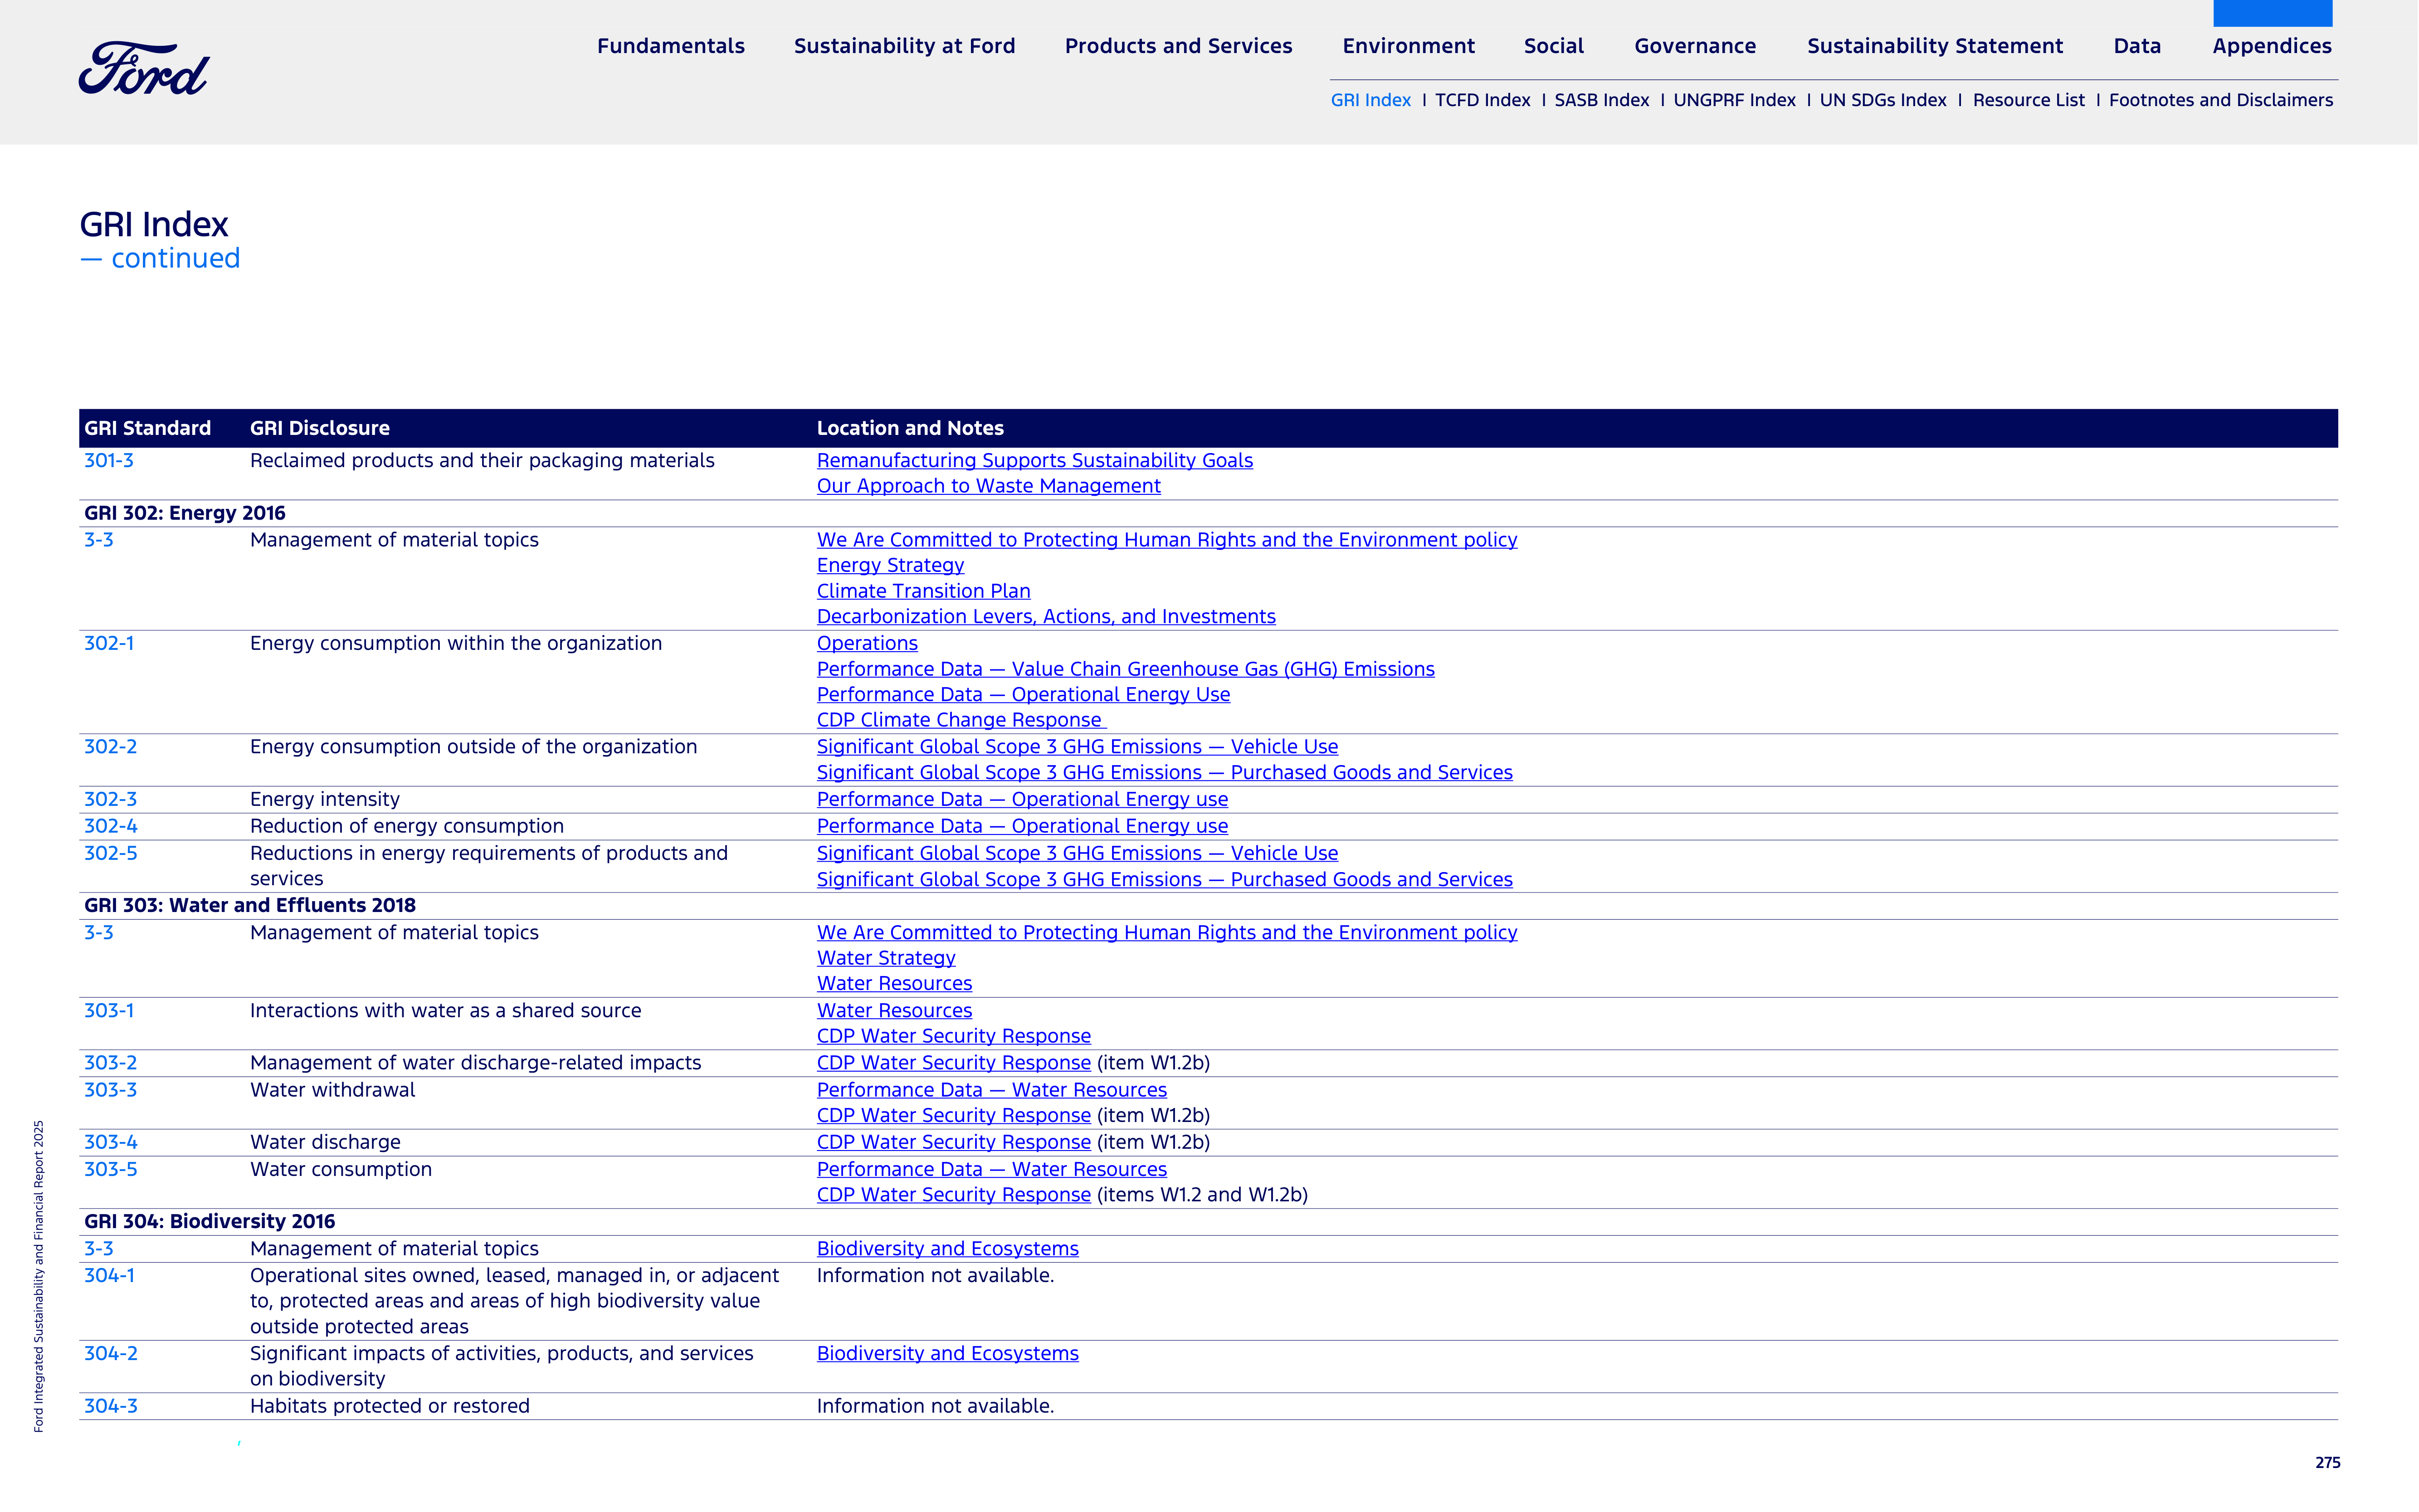This screenshot has width=2419, height=1512.
Task: Select the GRI 302: Energy 2016 heading
Action: 185,513
